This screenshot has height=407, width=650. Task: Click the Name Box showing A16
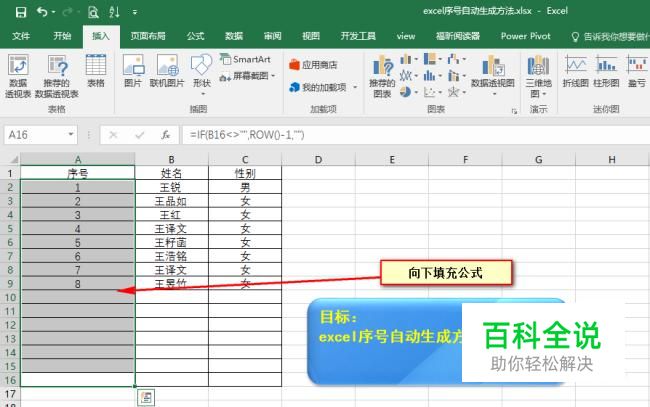point(35,135)
